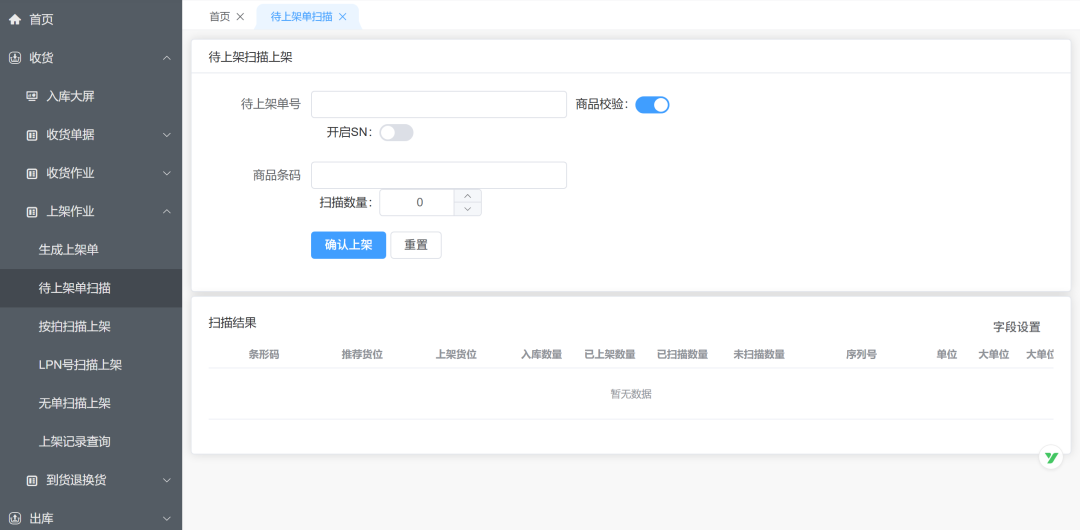Close the 待上架单扫描 tab

click(342, 17)
